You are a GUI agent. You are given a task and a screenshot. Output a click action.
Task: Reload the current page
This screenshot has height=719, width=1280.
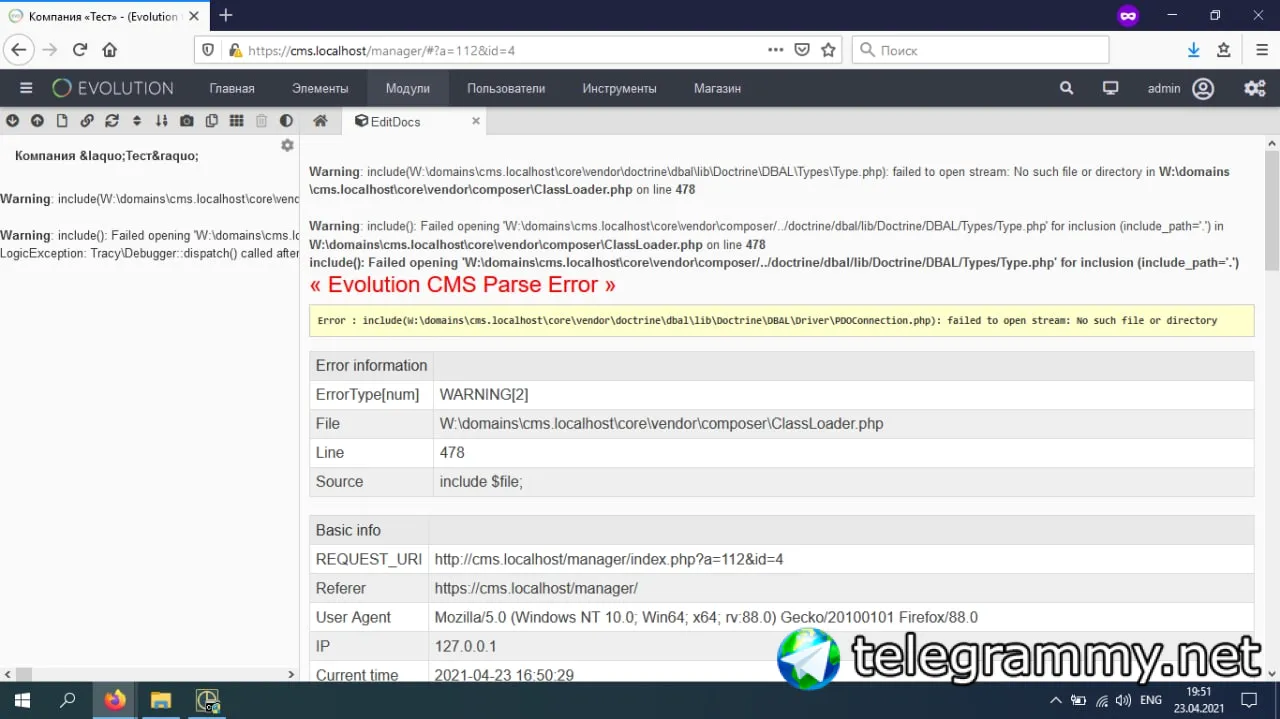pos(80,50)
